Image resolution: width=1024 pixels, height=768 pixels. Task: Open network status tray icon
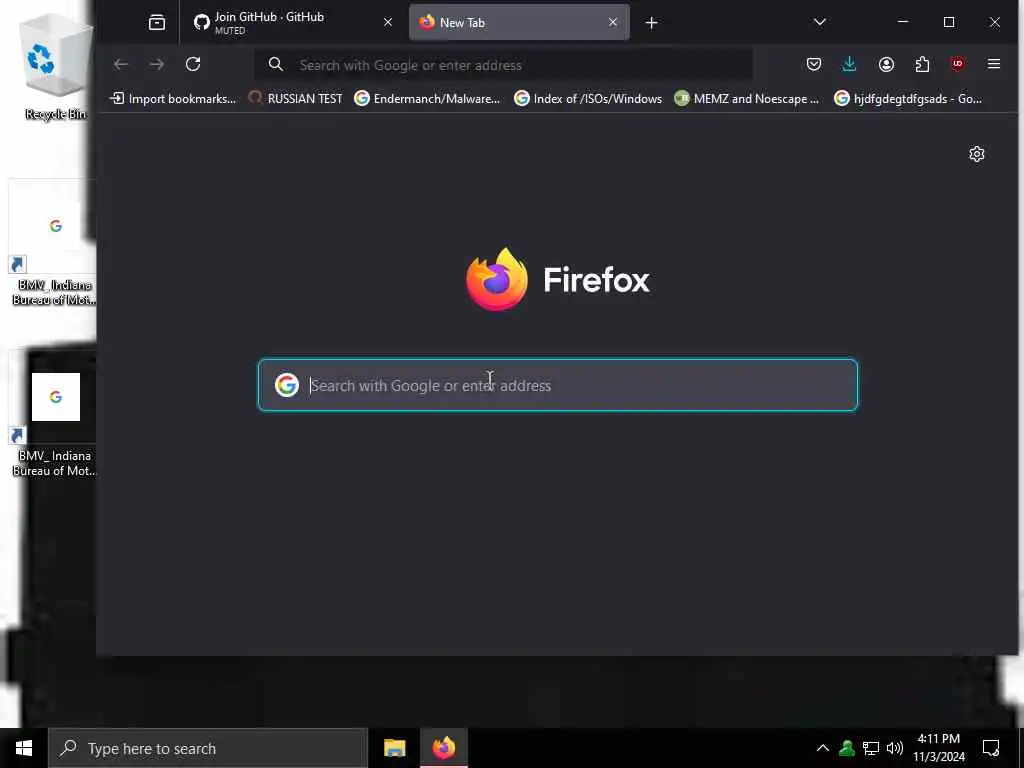pyautogui.click(x=871, y=748)
